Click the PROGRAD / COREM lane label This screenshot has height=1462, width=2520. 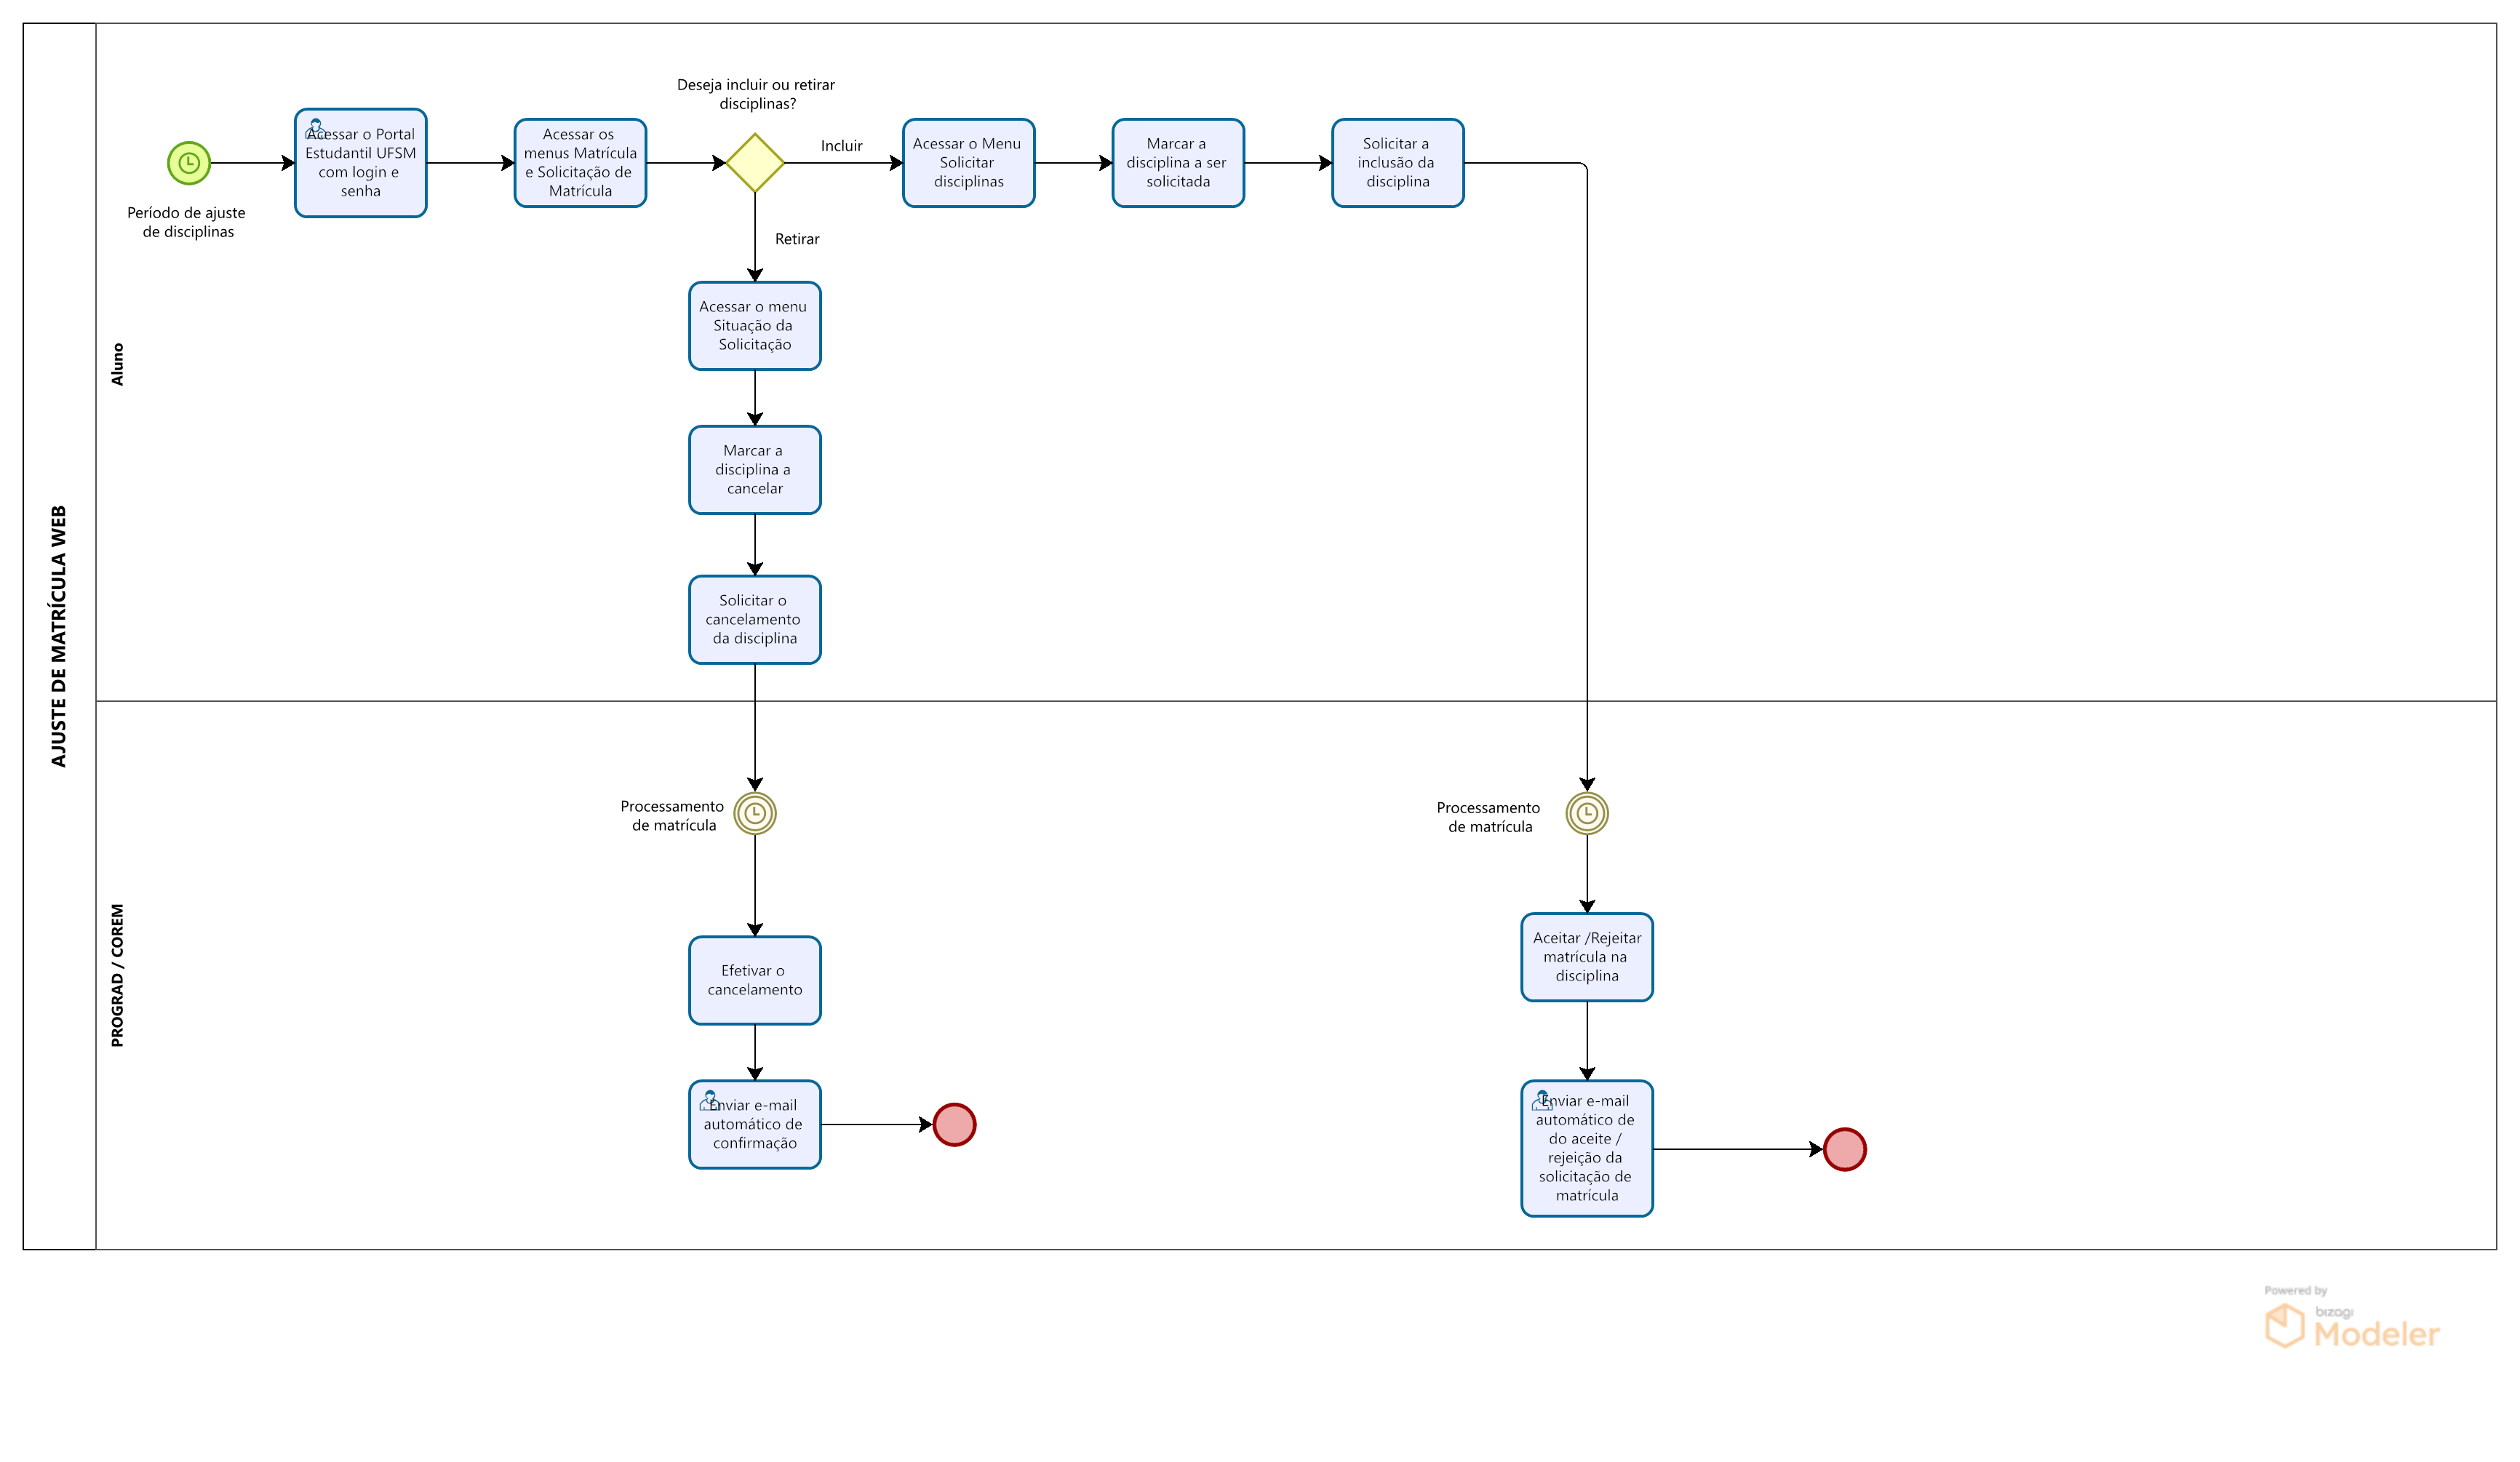[117, 975]
